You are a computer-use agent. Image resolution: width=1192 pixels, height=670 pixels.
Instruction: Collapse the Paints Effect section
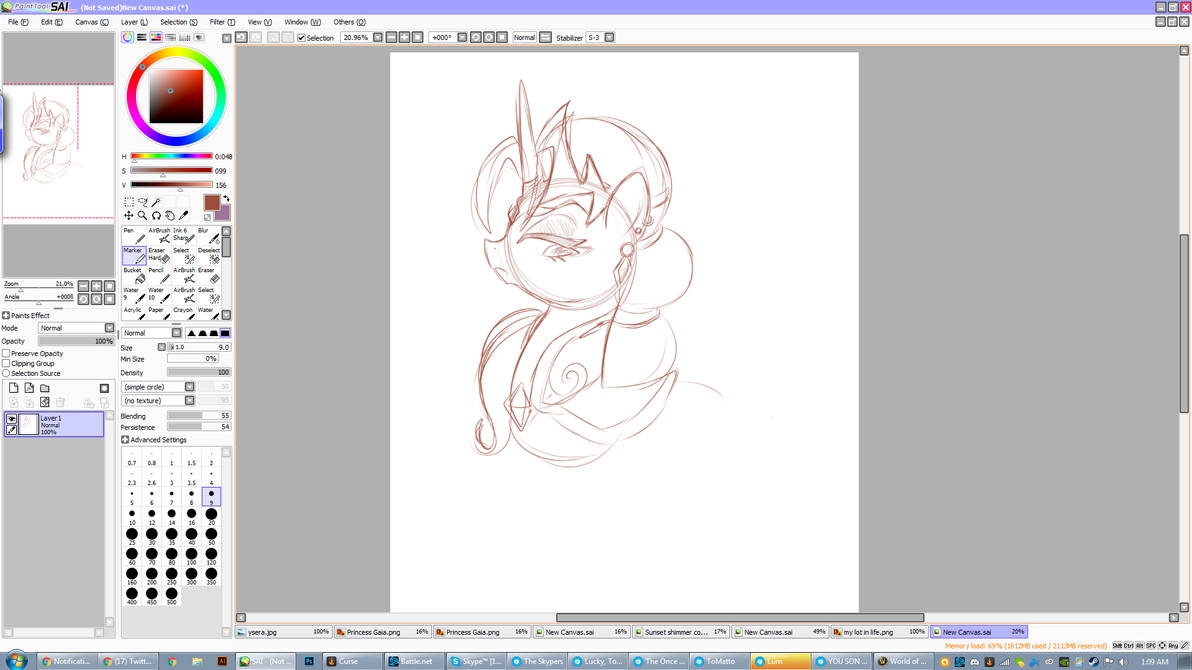(x=6, y=316)
